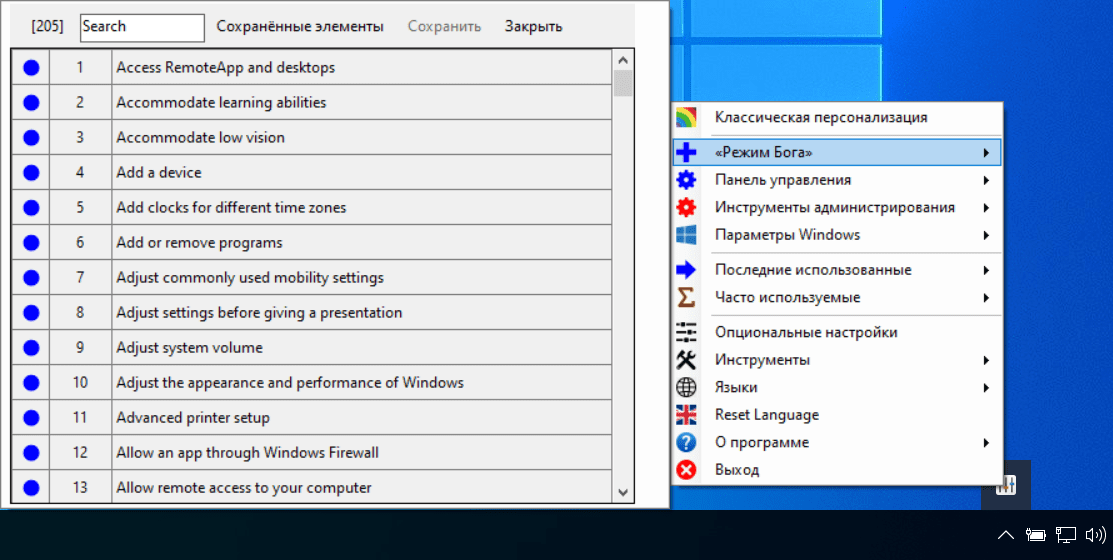The height and width of the screenshot is (560, 1113).
Task: Click the Windows logo Параметры Windows icon
Action: [x=686, y=235]
